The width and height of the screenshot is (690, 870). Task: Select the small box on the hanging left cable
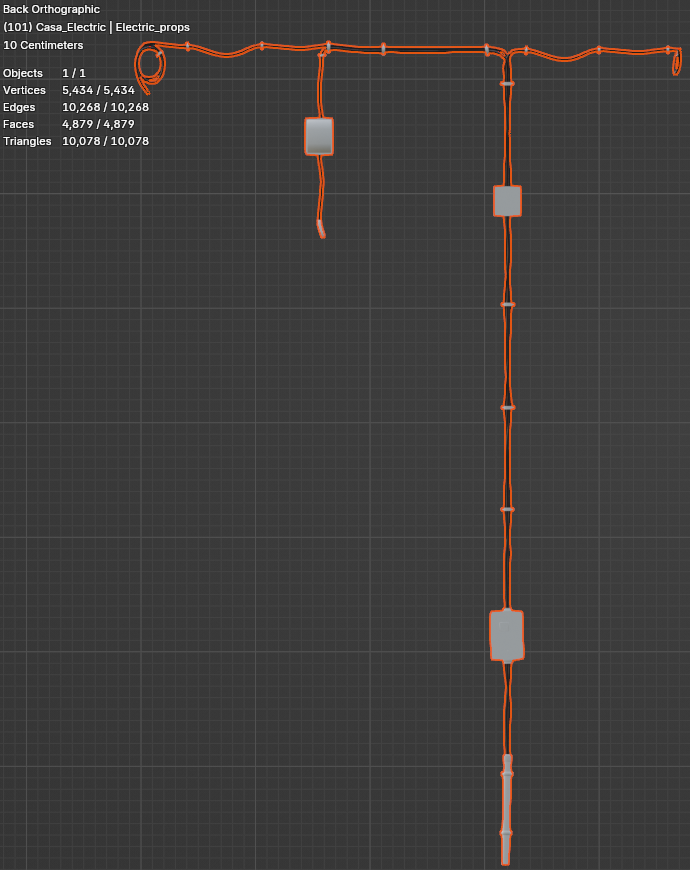(x=318, y=136)
